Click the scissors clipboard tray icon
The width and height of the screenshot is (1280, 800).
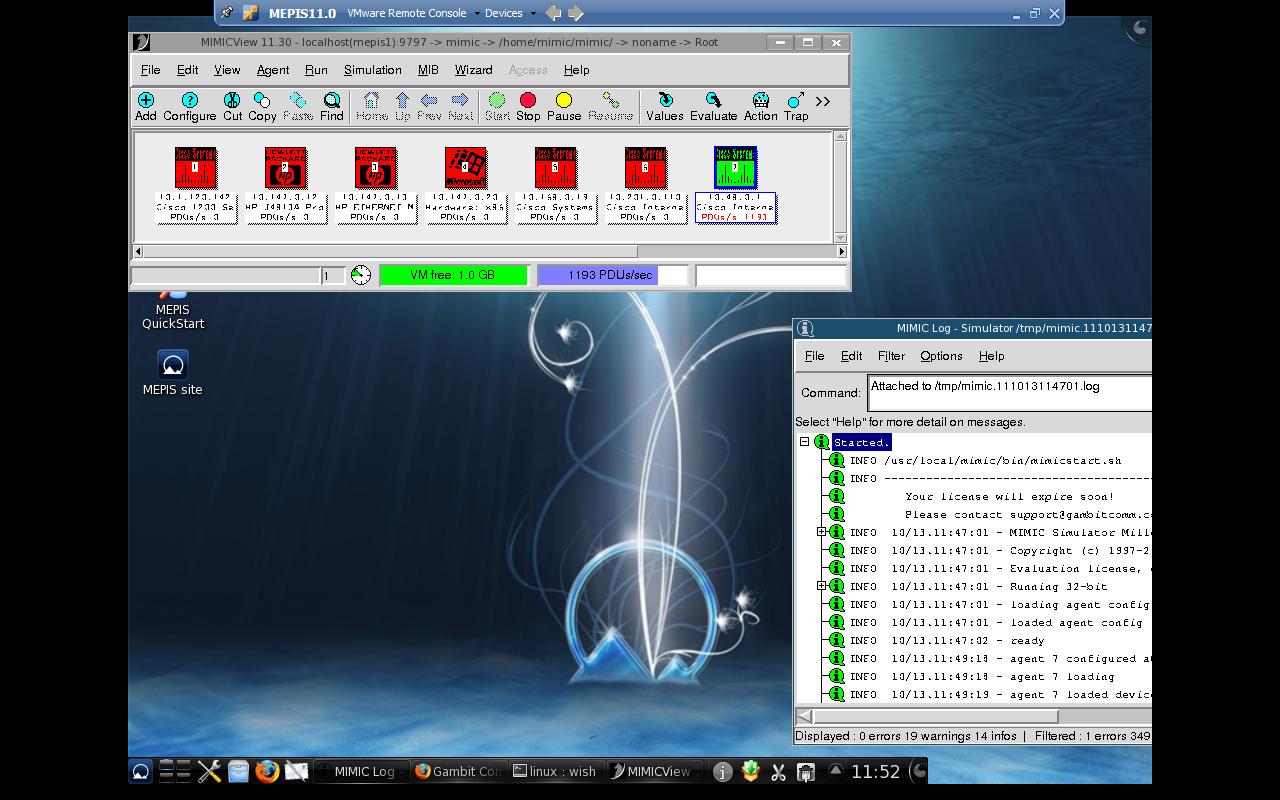(x=778, y=771)
